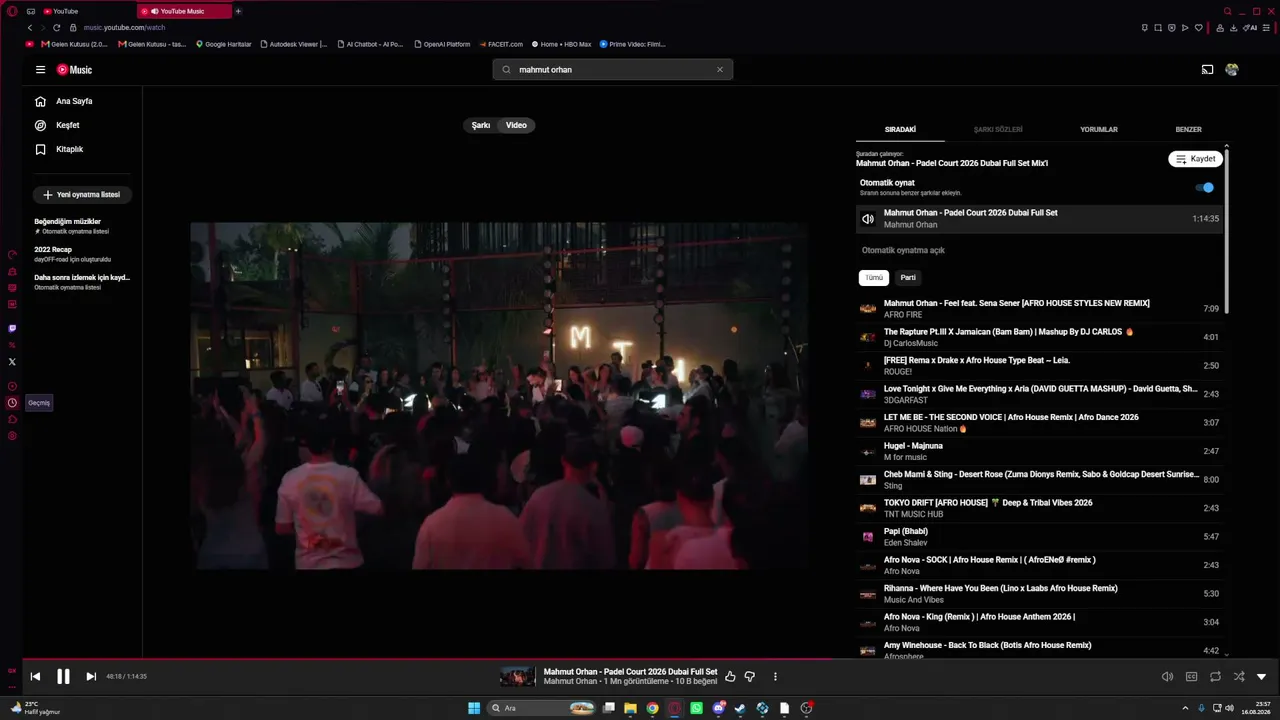The image size is (1280, 720).
Task: Dislike the current song with thumbs down
Action: [750, 677]
